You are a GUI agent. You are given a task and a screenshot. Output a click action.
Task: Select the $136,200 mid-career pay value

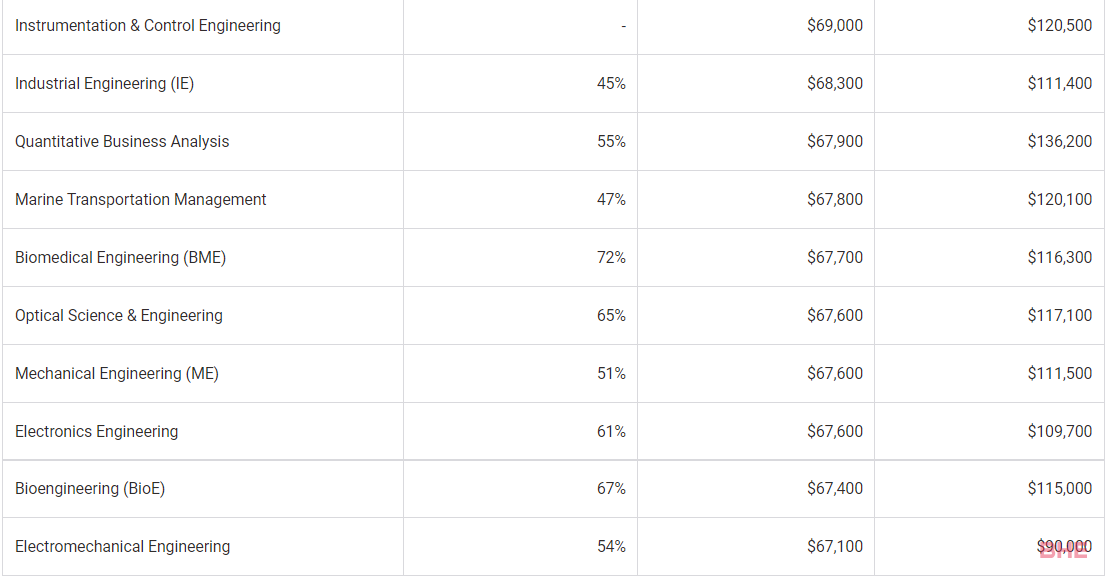coord(1060,141)
